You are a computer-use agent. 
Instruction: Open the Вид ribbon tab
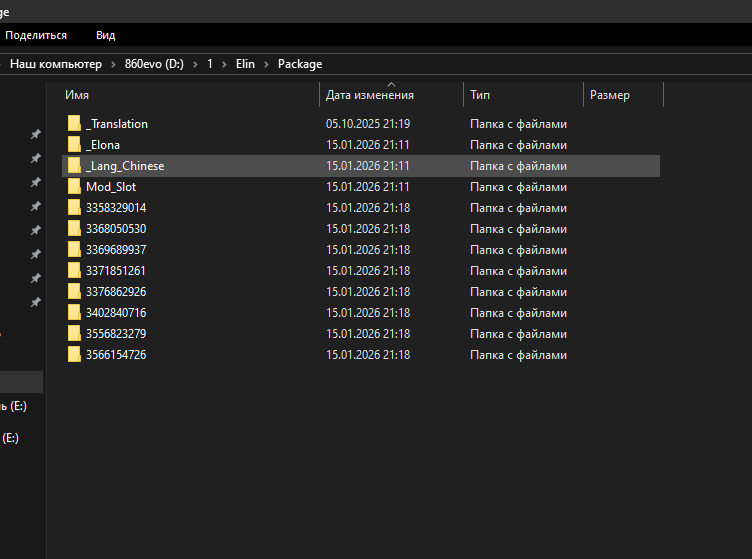106,35
